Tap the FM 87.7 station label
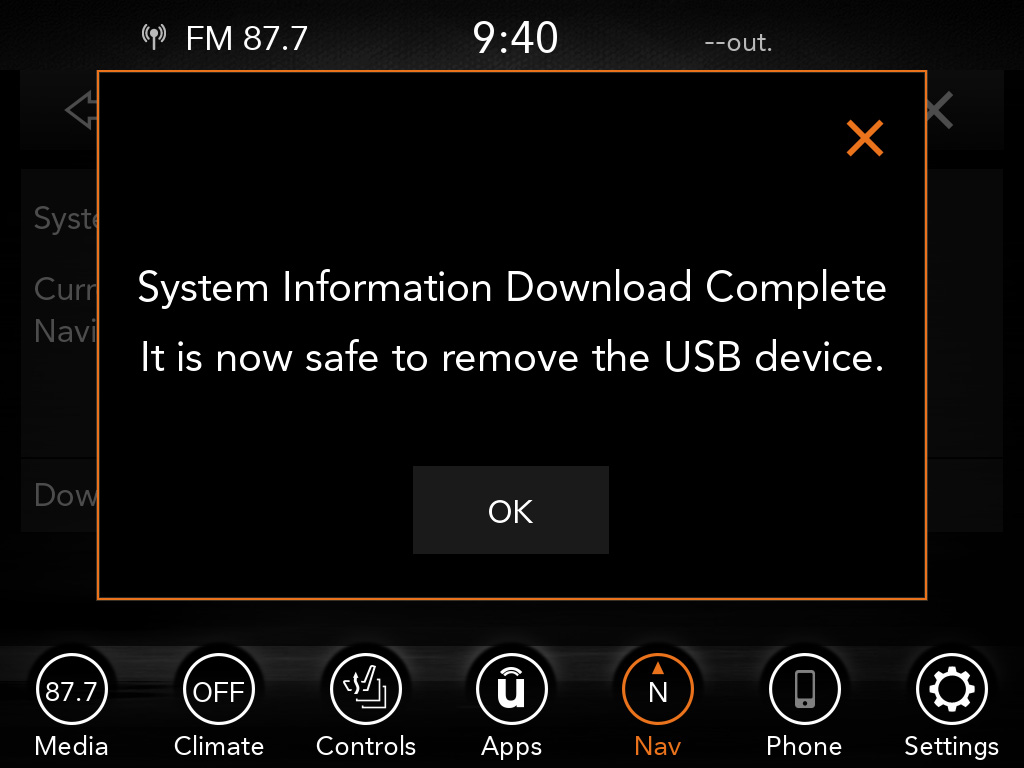Screen dimensions: 1024x768 [x=246, y=39]
